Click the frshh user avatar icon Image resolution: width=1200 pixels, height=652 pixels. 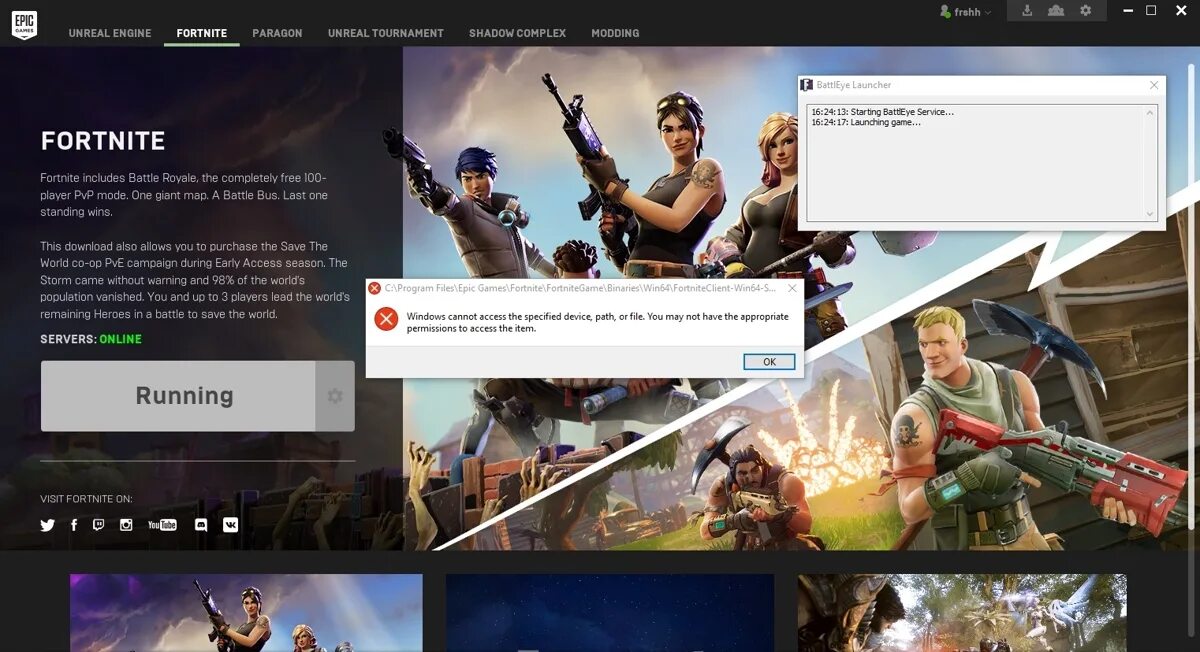[945, 12]
